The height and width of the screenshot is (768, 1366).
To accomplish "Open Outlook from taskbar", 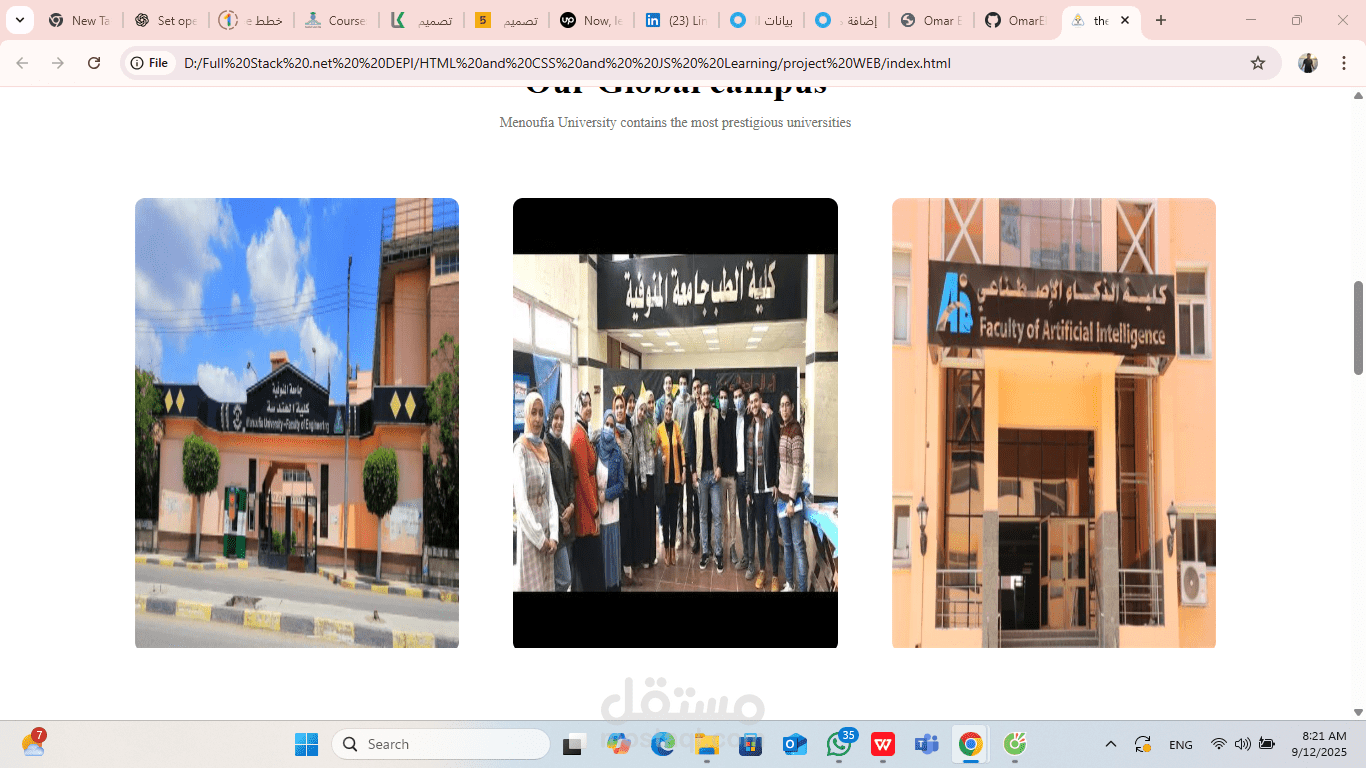I will tap(795, 744).
